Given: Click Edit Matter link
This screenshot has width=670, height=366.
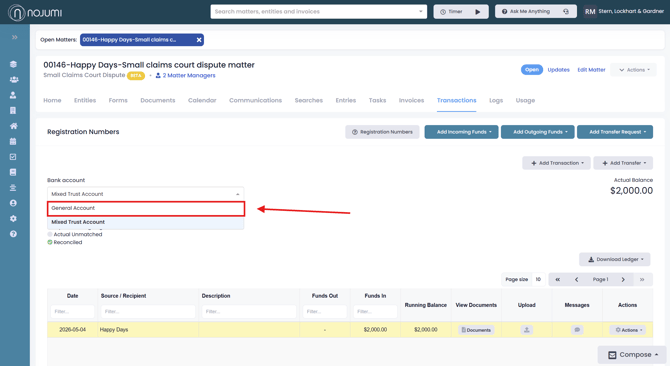Looking at the screenshot, I should pyautogui.click(x=591, y=70).
